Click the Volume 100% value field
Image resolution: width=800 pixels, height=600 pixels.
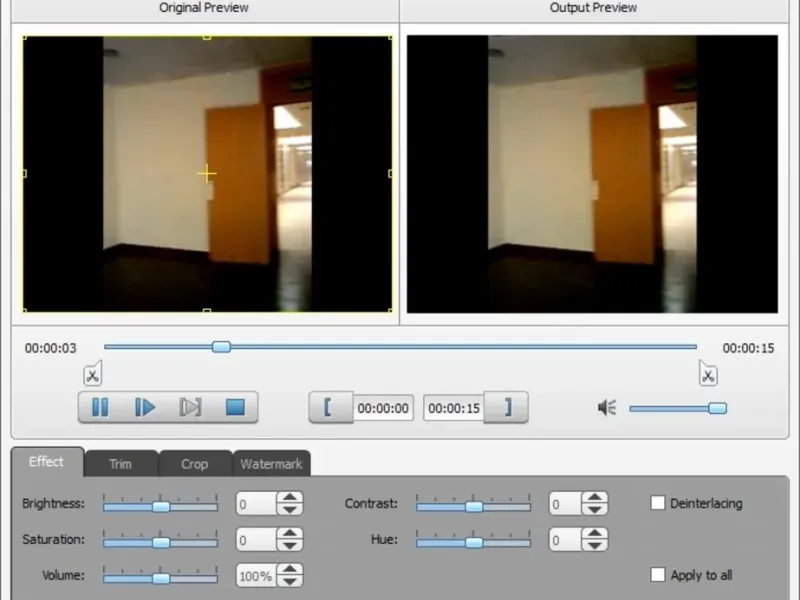tap(256, 576)
